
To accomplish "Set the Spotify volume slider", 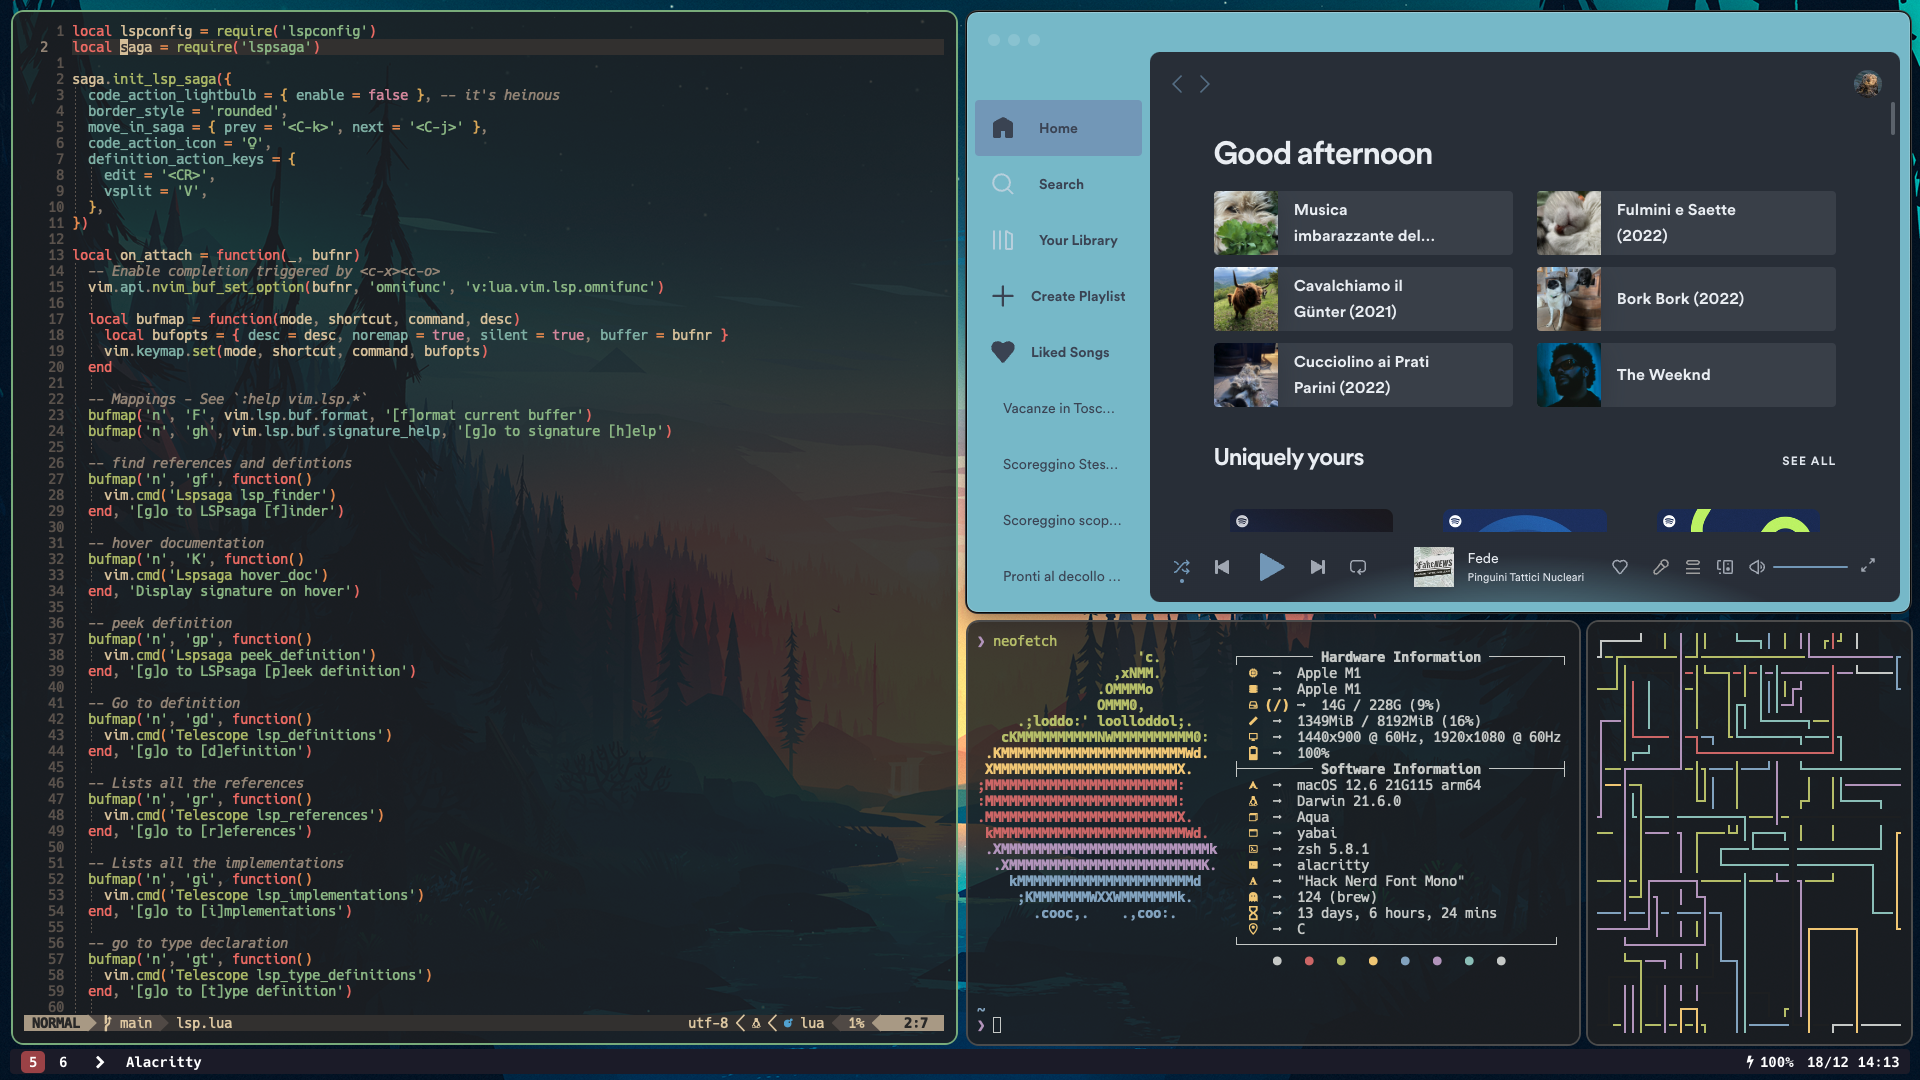I will (1810, 567).
